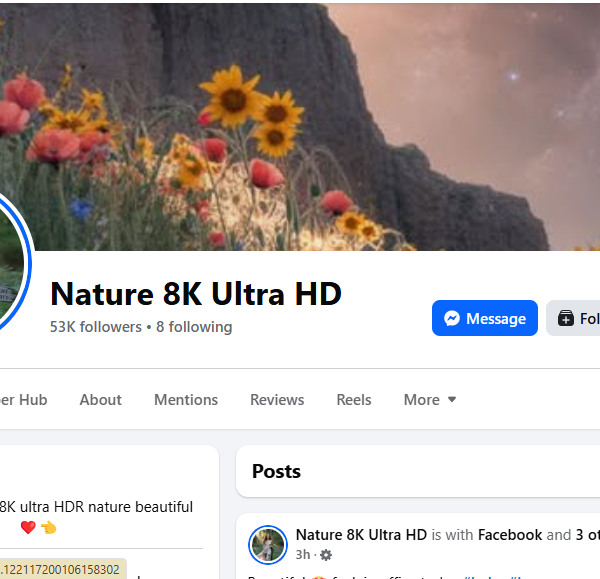Click the 53K followers link
Image resolution: width=600 pixels, height=579 pixels.
96,327
